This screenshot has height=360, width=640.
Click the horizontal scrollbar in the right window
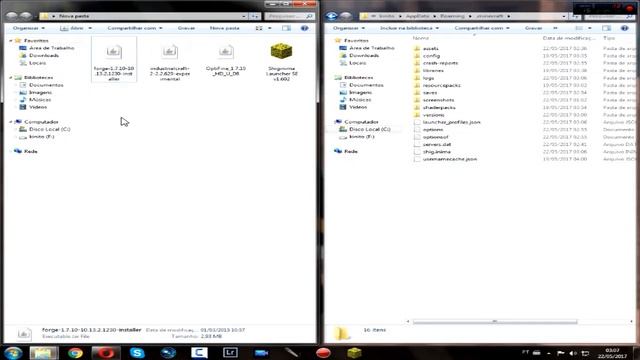pos(495,322)
